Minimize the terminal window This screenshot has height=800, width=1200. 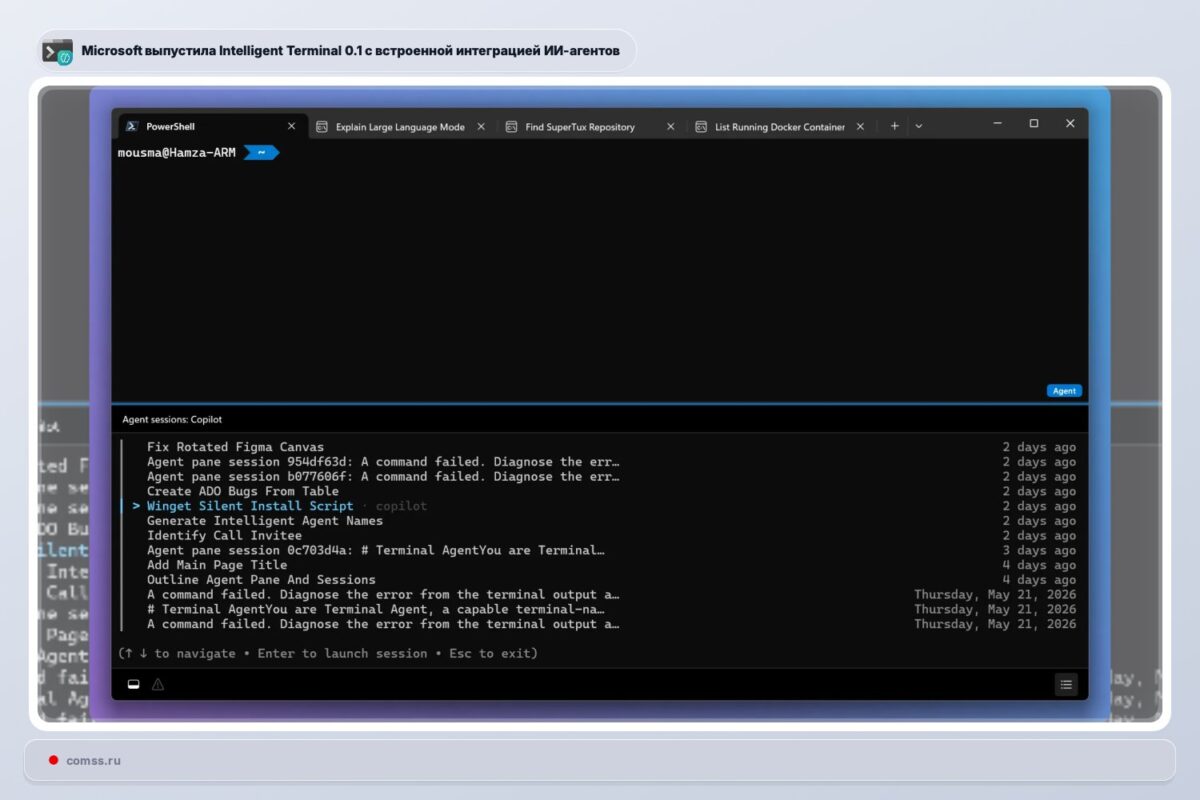pos(997,123)
